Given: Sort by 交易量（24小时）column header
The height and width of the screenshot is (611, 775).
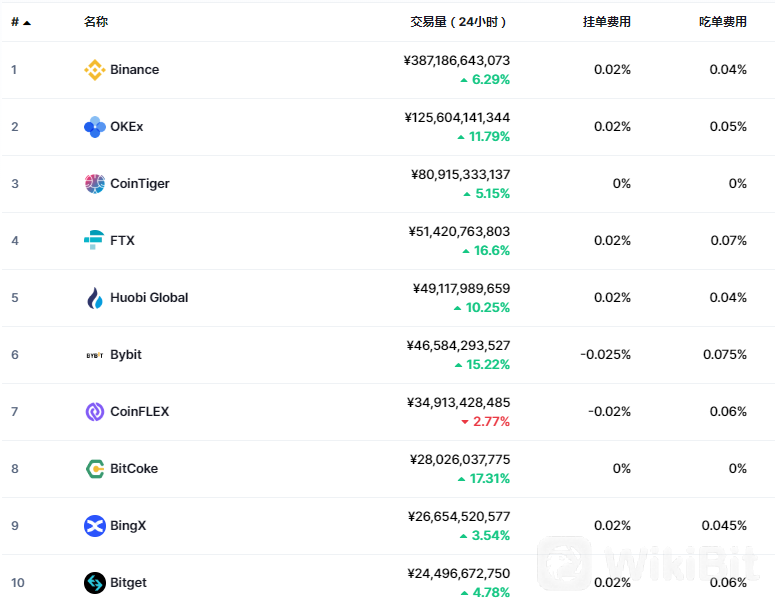Looking at the screenshot, I should (459, 22).
